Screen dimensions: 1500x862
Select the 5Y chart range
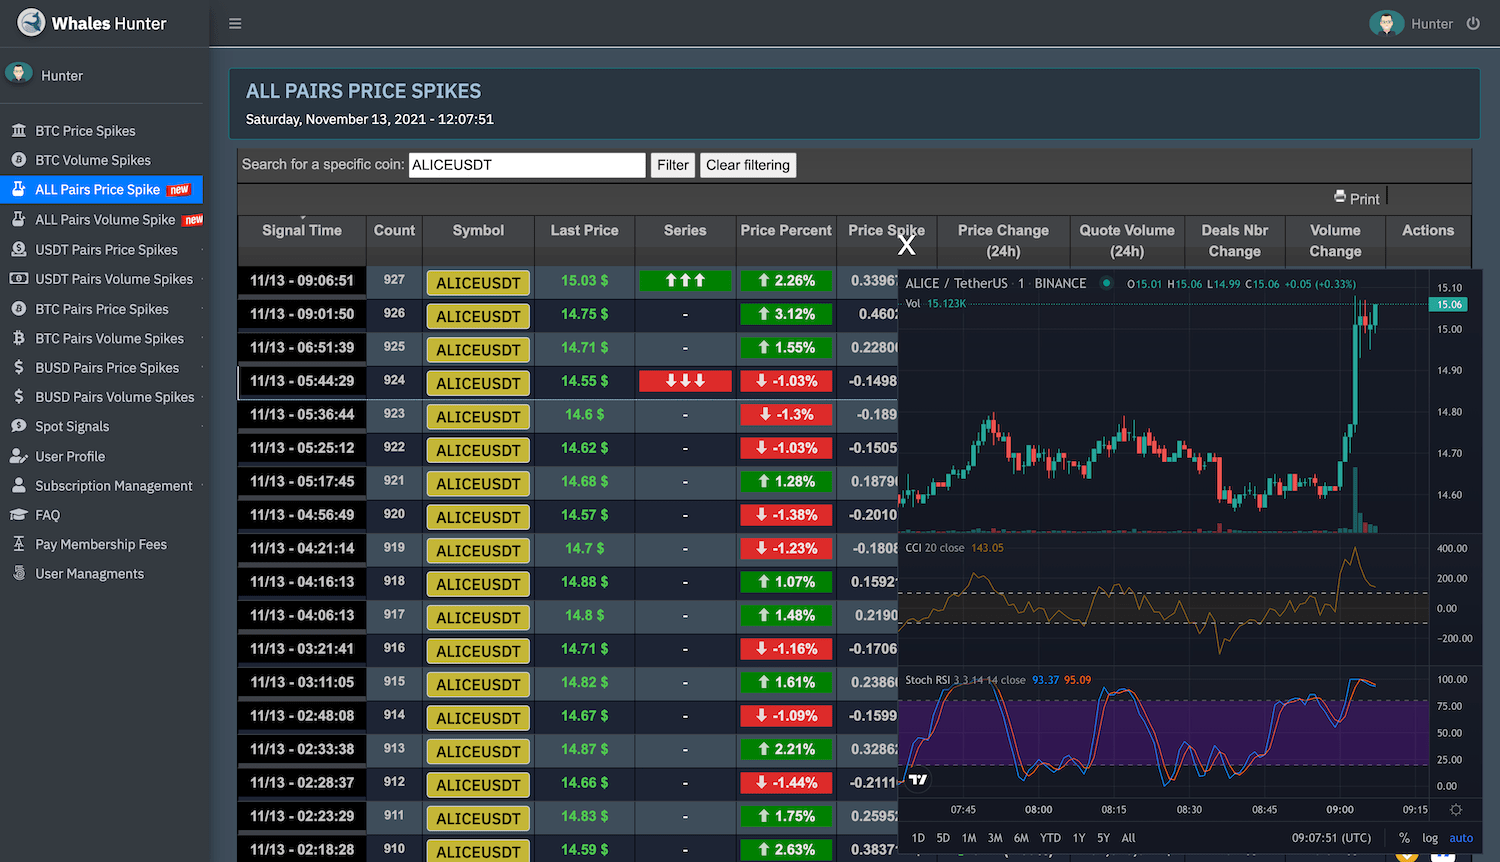point(1103,838)
